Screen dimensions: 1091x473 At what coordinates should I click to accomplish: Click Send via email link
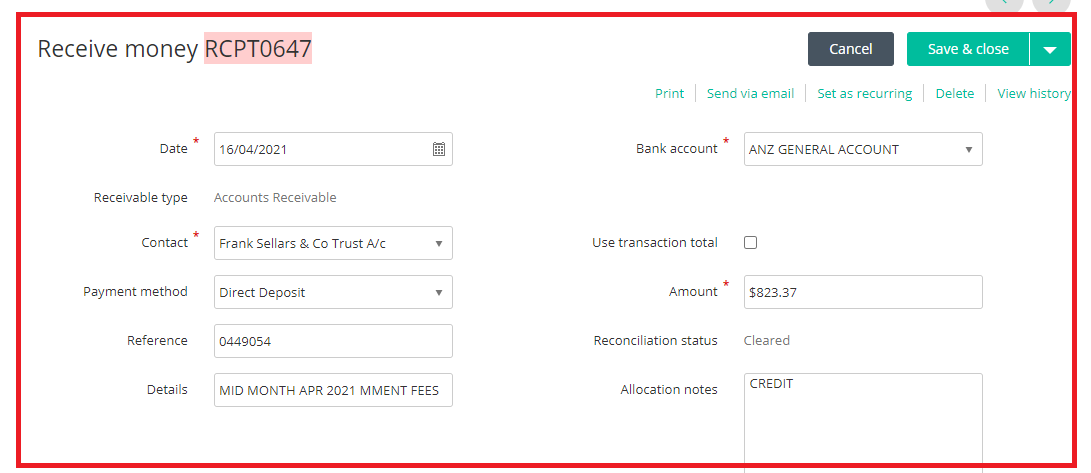pyautogui.click(x=750, y=93)
